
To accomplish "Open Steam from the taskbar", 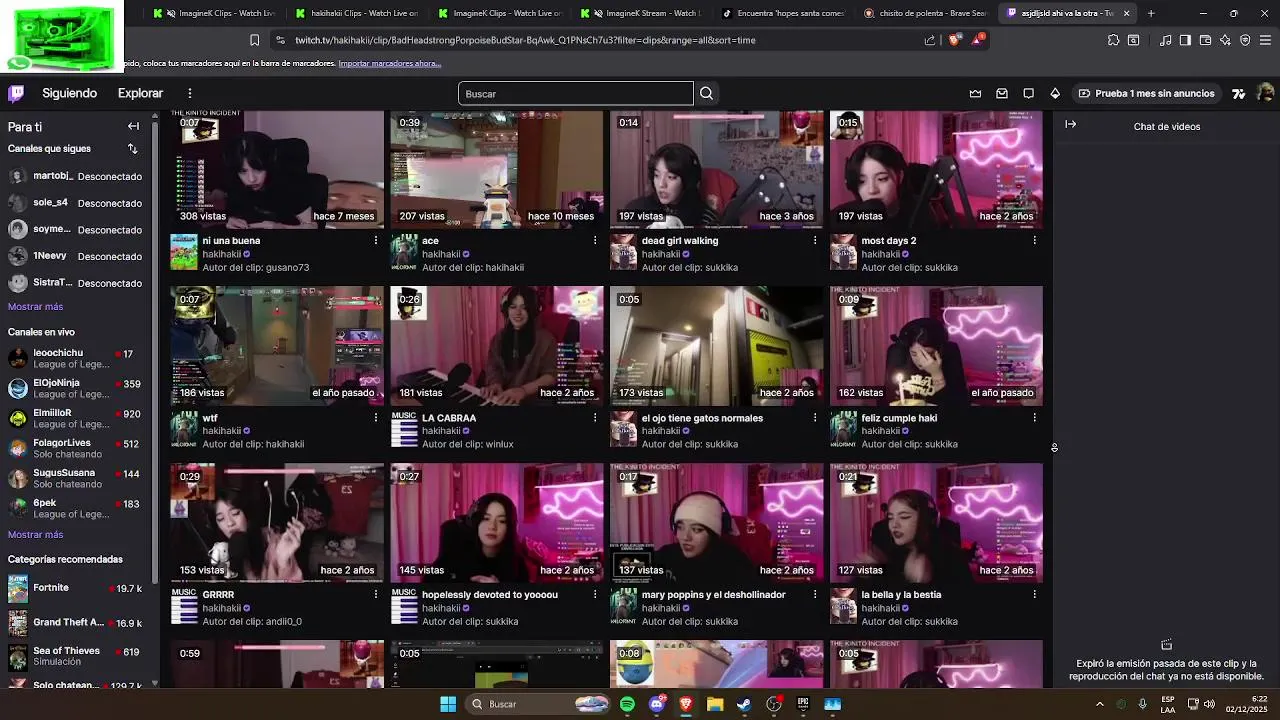I will [x=744, y=704].
